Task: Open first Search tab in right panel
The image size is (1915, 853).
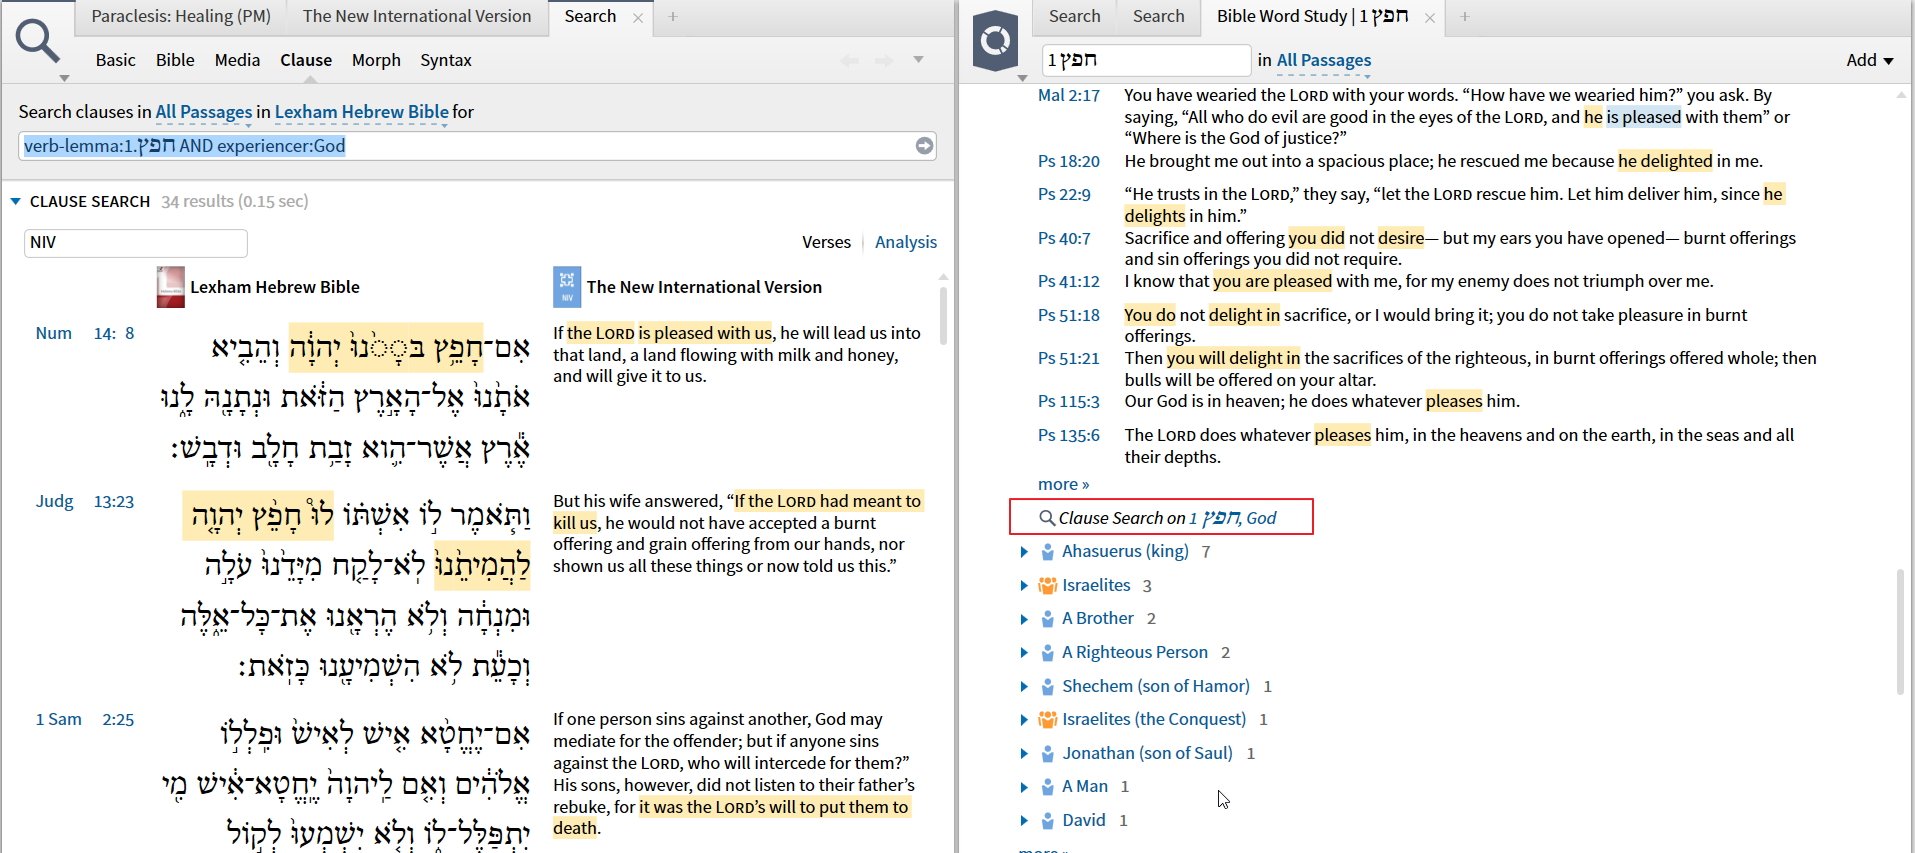Action: click(x=1075, y=16)
